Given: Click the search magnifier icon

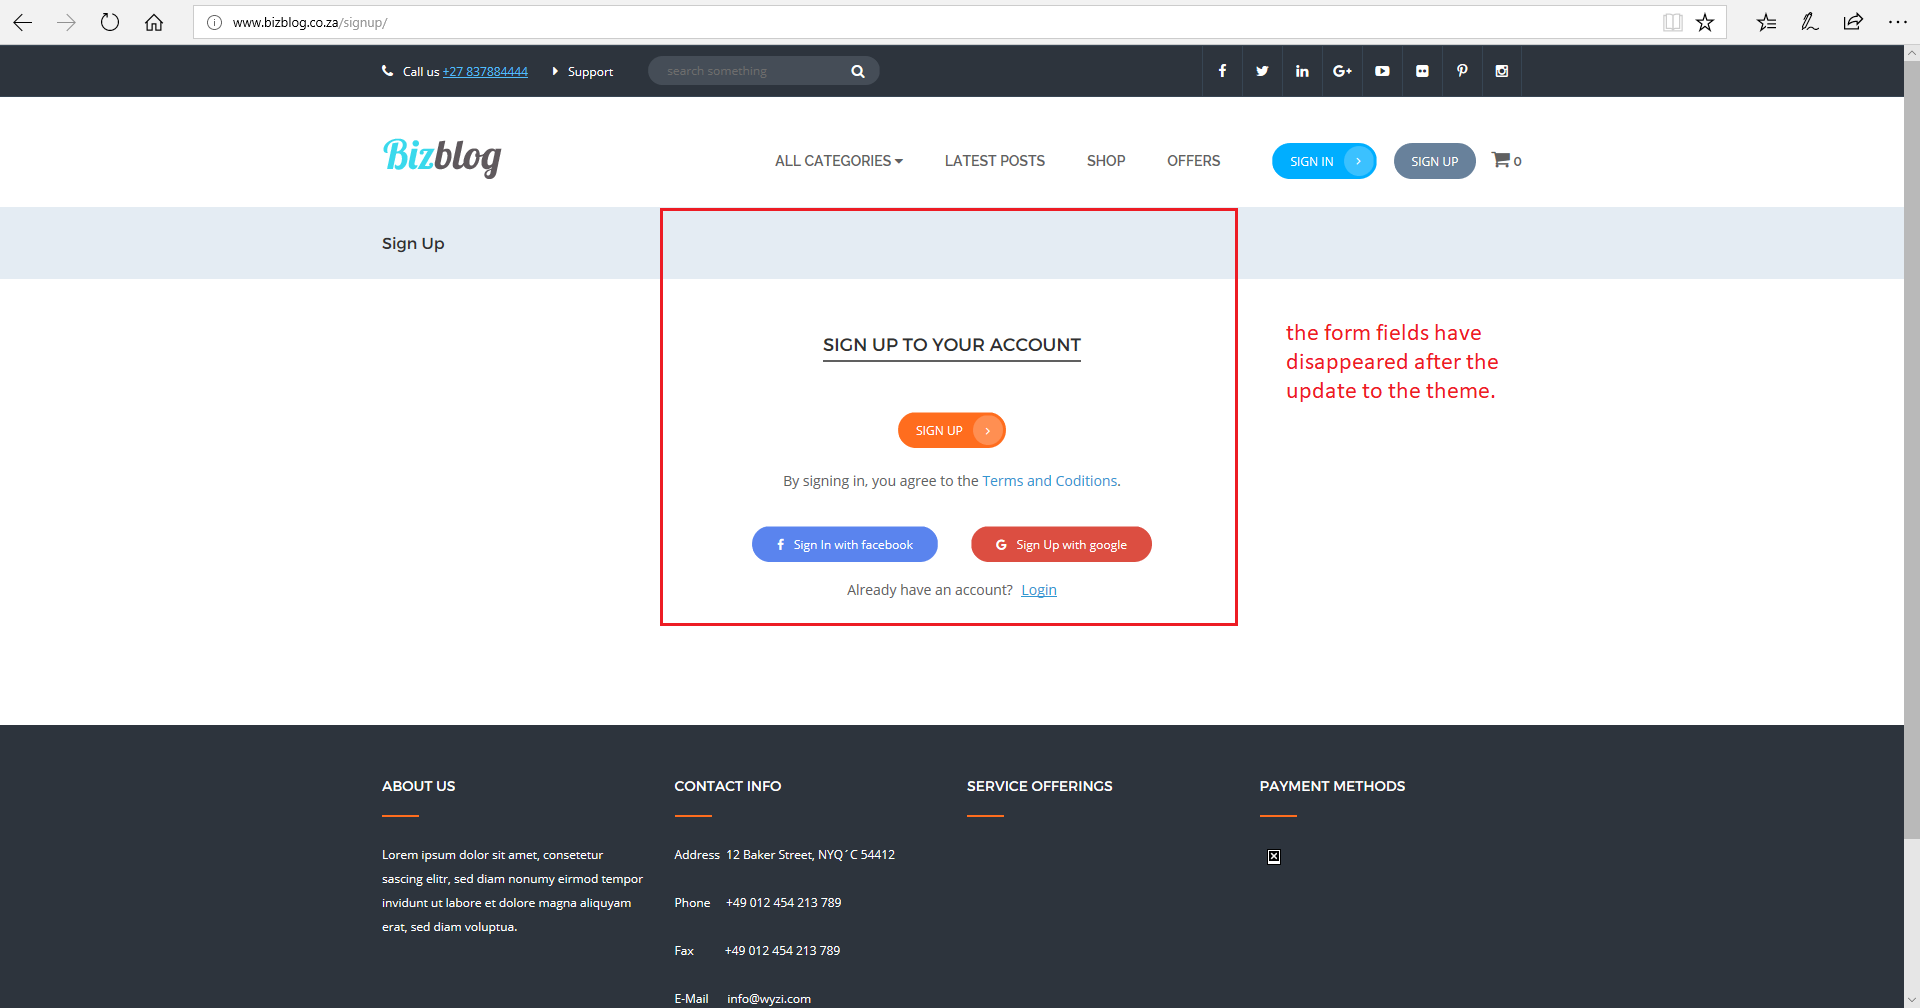Looking at the screenshot, I should click(x=858, y=70).
